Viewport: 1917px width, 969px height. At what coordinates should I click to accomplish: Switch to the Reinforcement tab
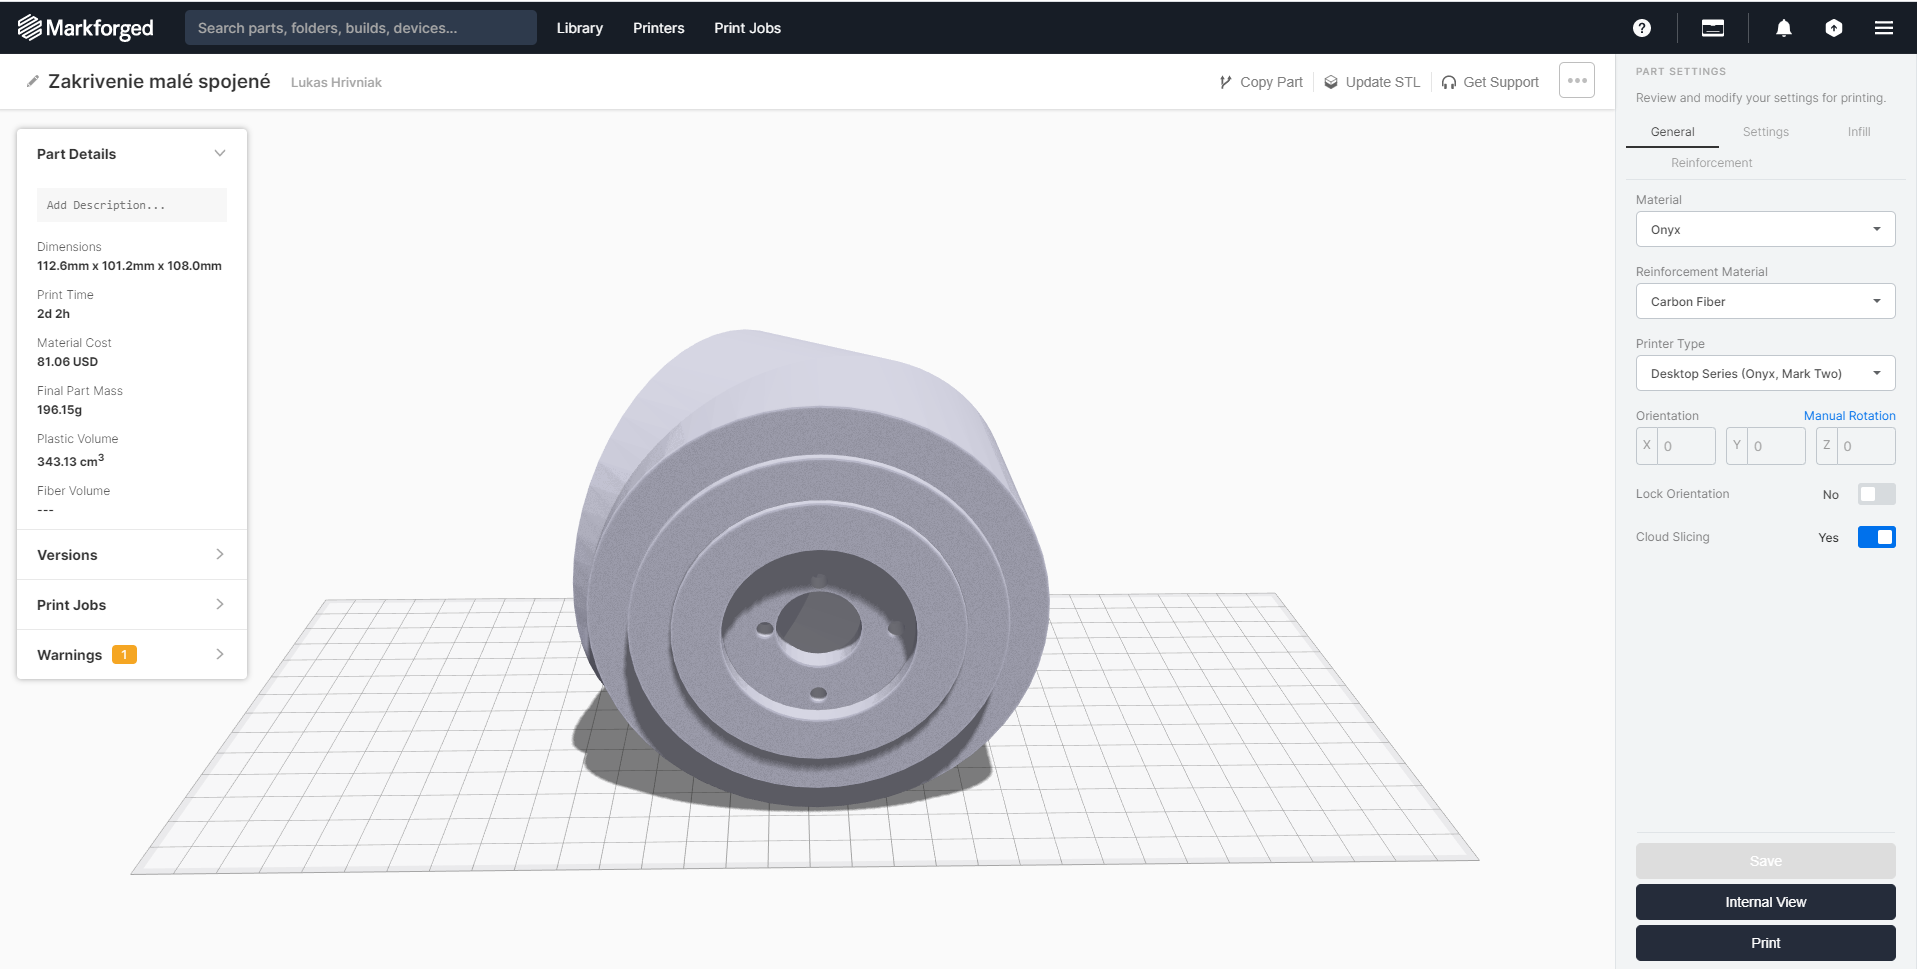pyautogui.click(x=1711, y=163)
